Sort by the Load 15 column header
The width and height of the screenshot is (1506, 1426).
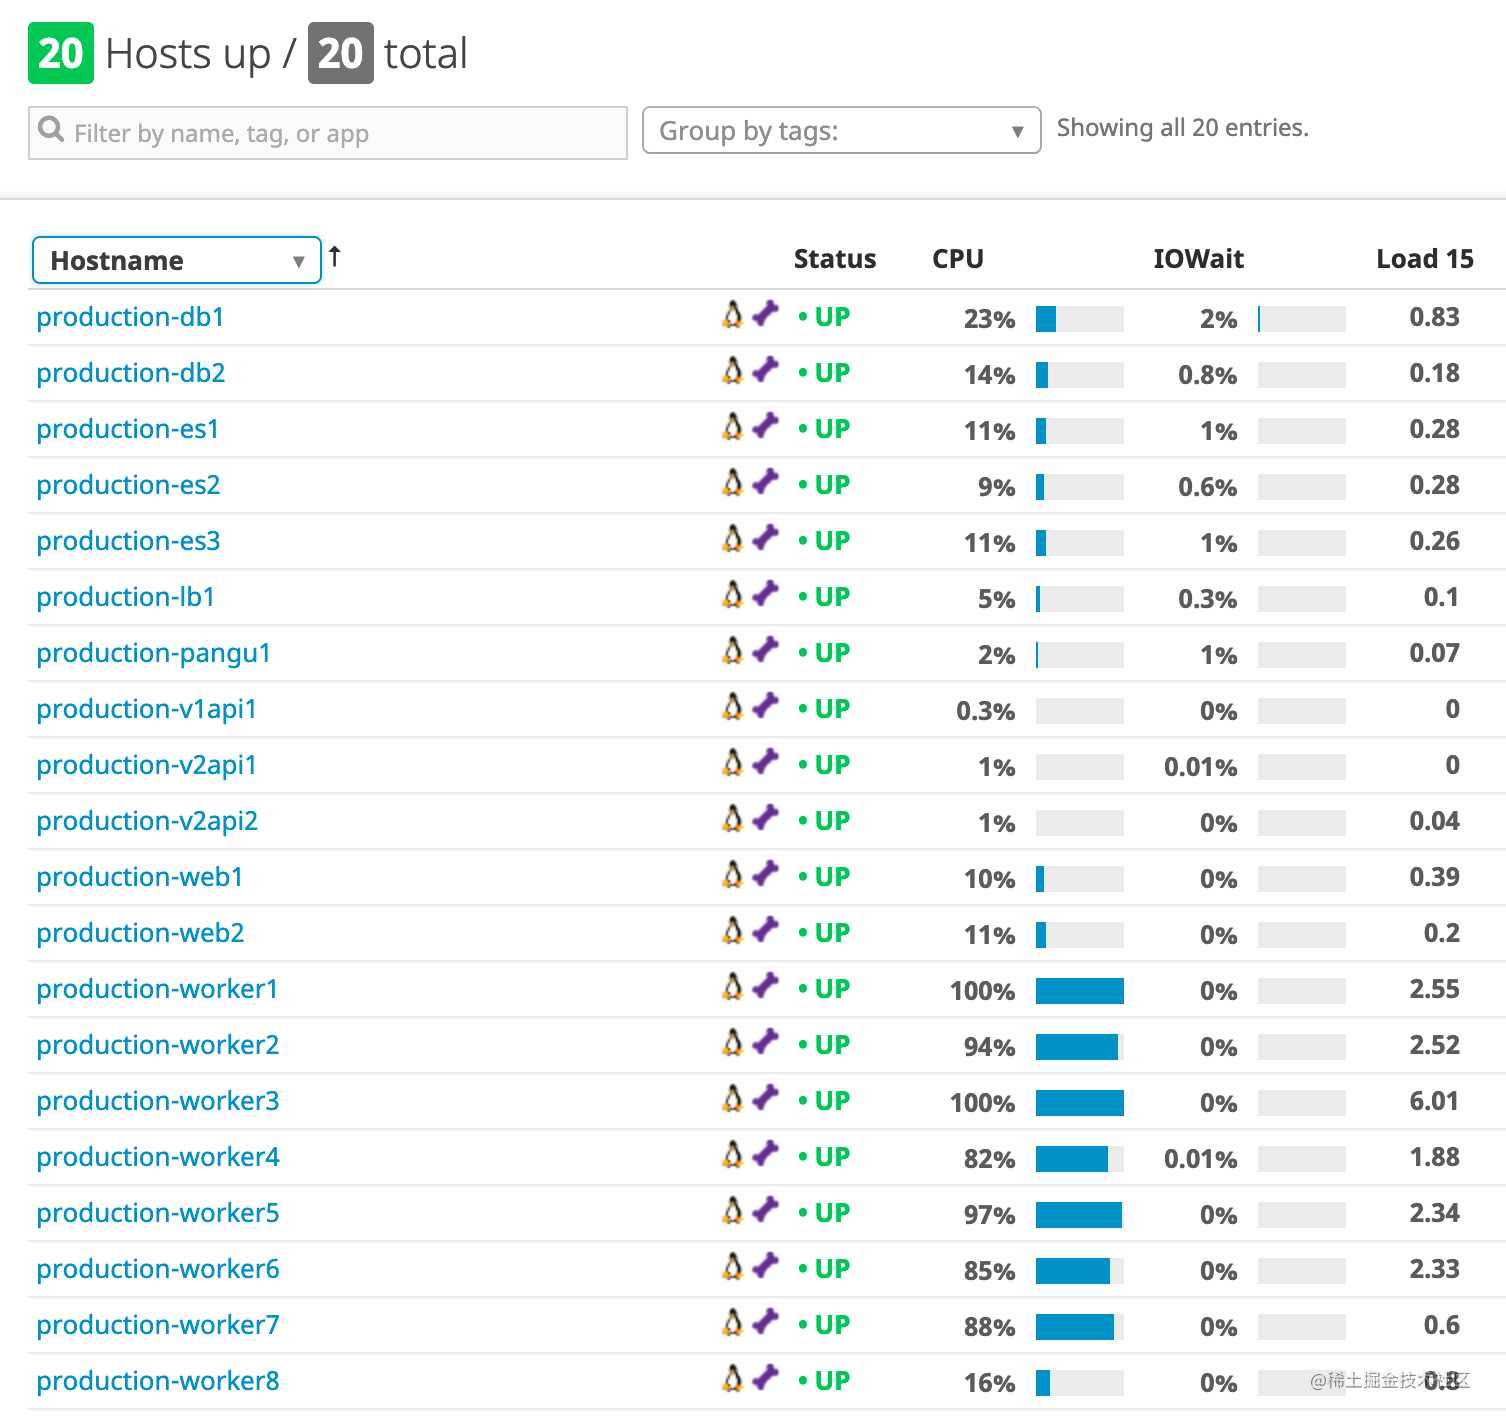click(1425, 259)
